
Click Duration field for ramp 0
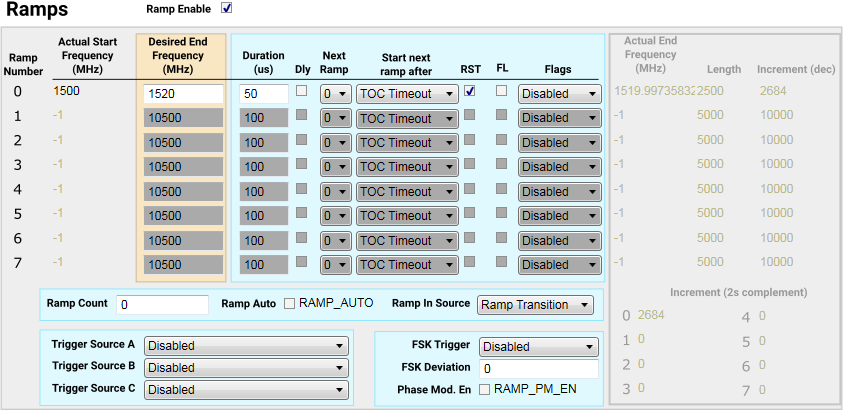coord(264,94)
